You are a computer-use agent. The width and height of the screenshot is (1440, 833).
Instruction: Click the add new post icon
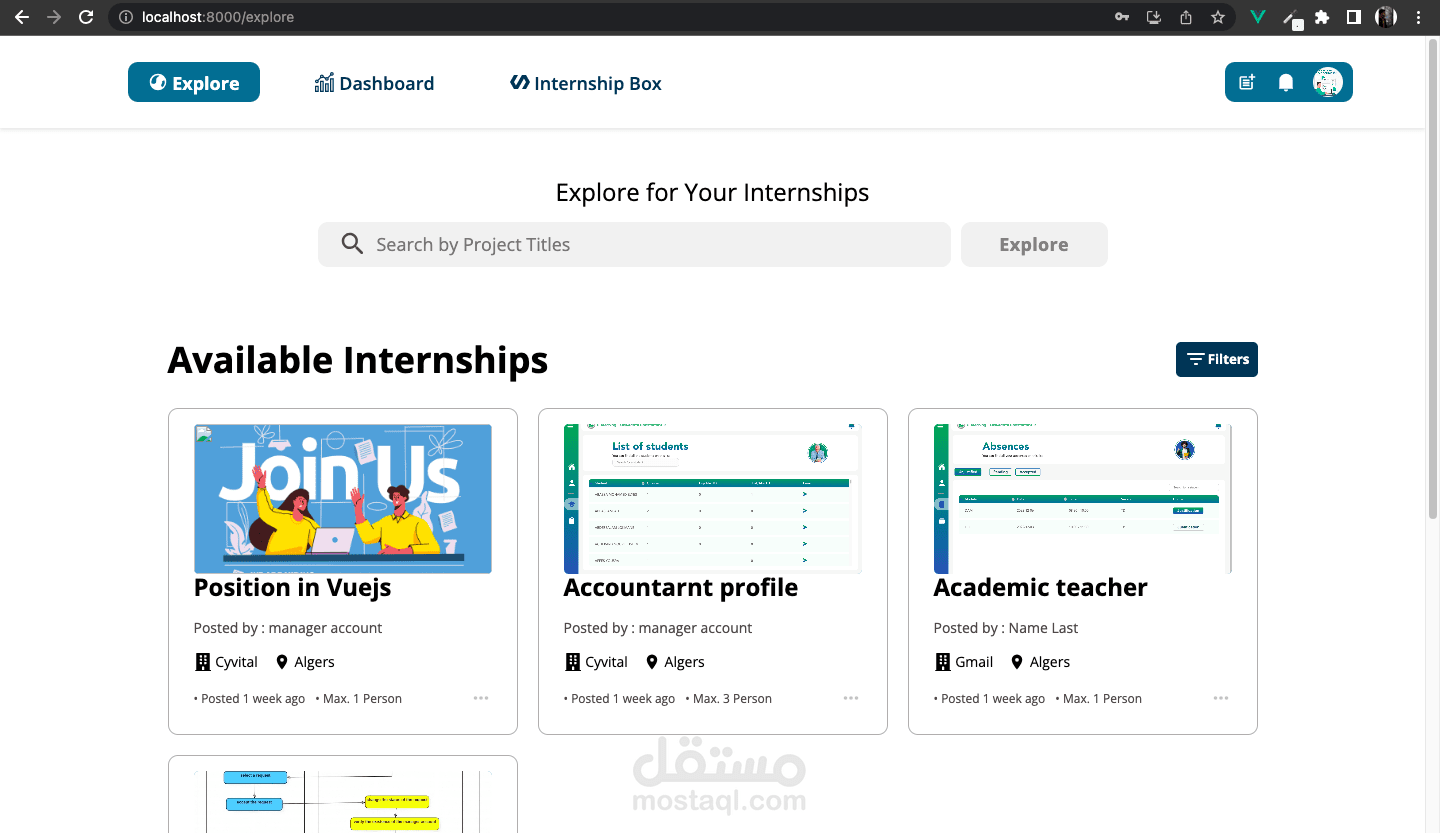[1247, 83]
